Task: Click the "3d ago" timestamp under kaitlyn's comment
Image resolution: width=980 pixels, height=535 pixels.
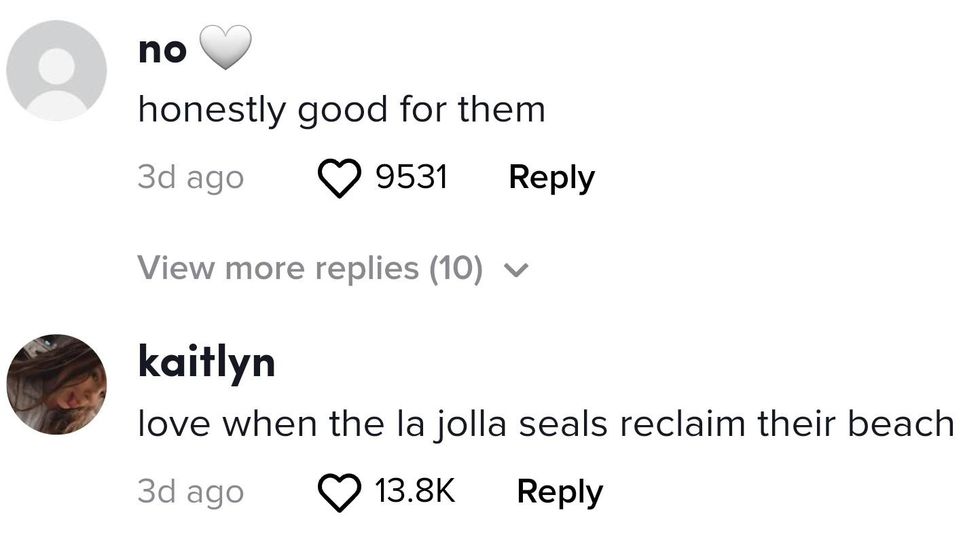Action: pos(190,492)
